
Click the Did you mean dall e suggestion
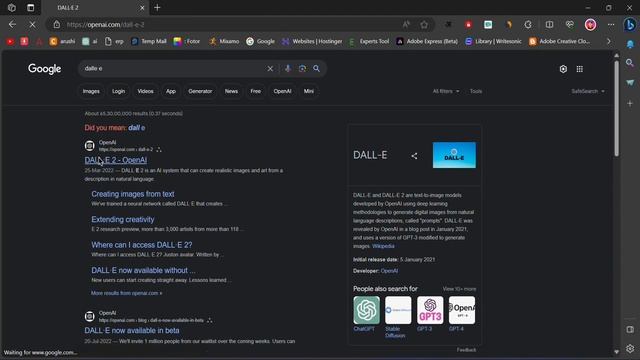click(x=136, y=128)
